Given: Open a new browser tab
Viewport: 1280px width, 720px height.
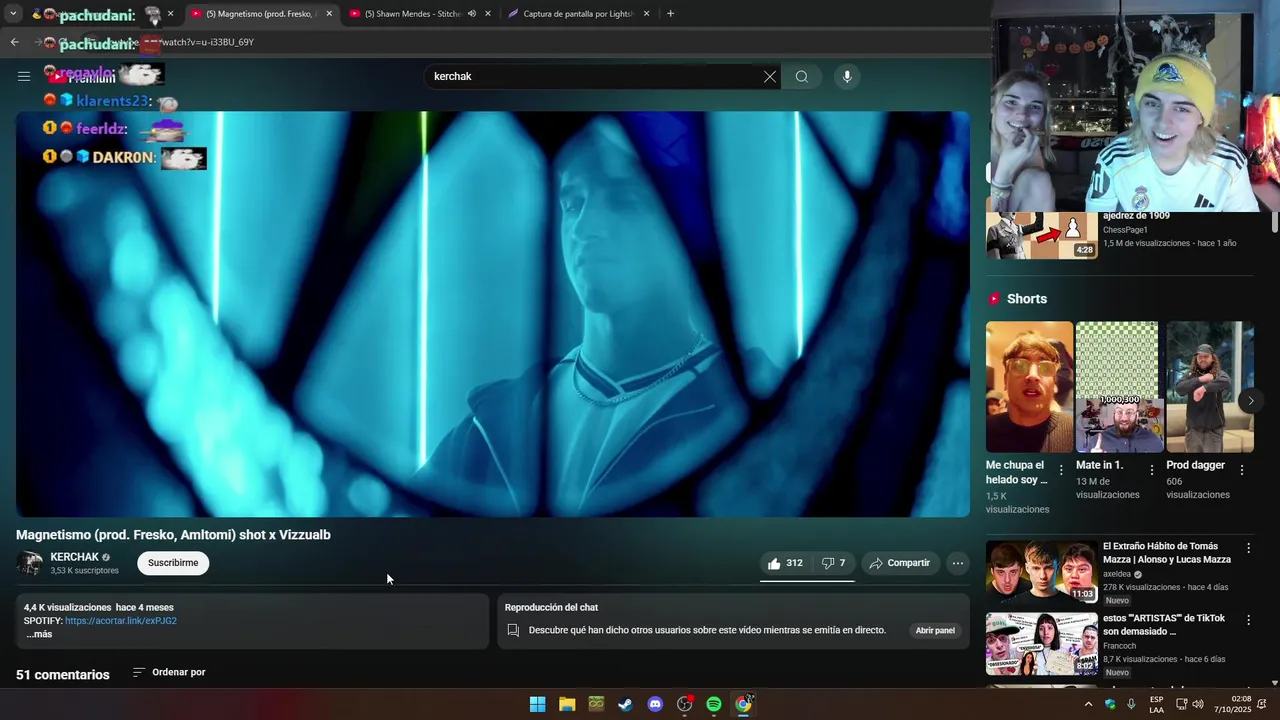Looking at the screenshot, I should point(670,14).
